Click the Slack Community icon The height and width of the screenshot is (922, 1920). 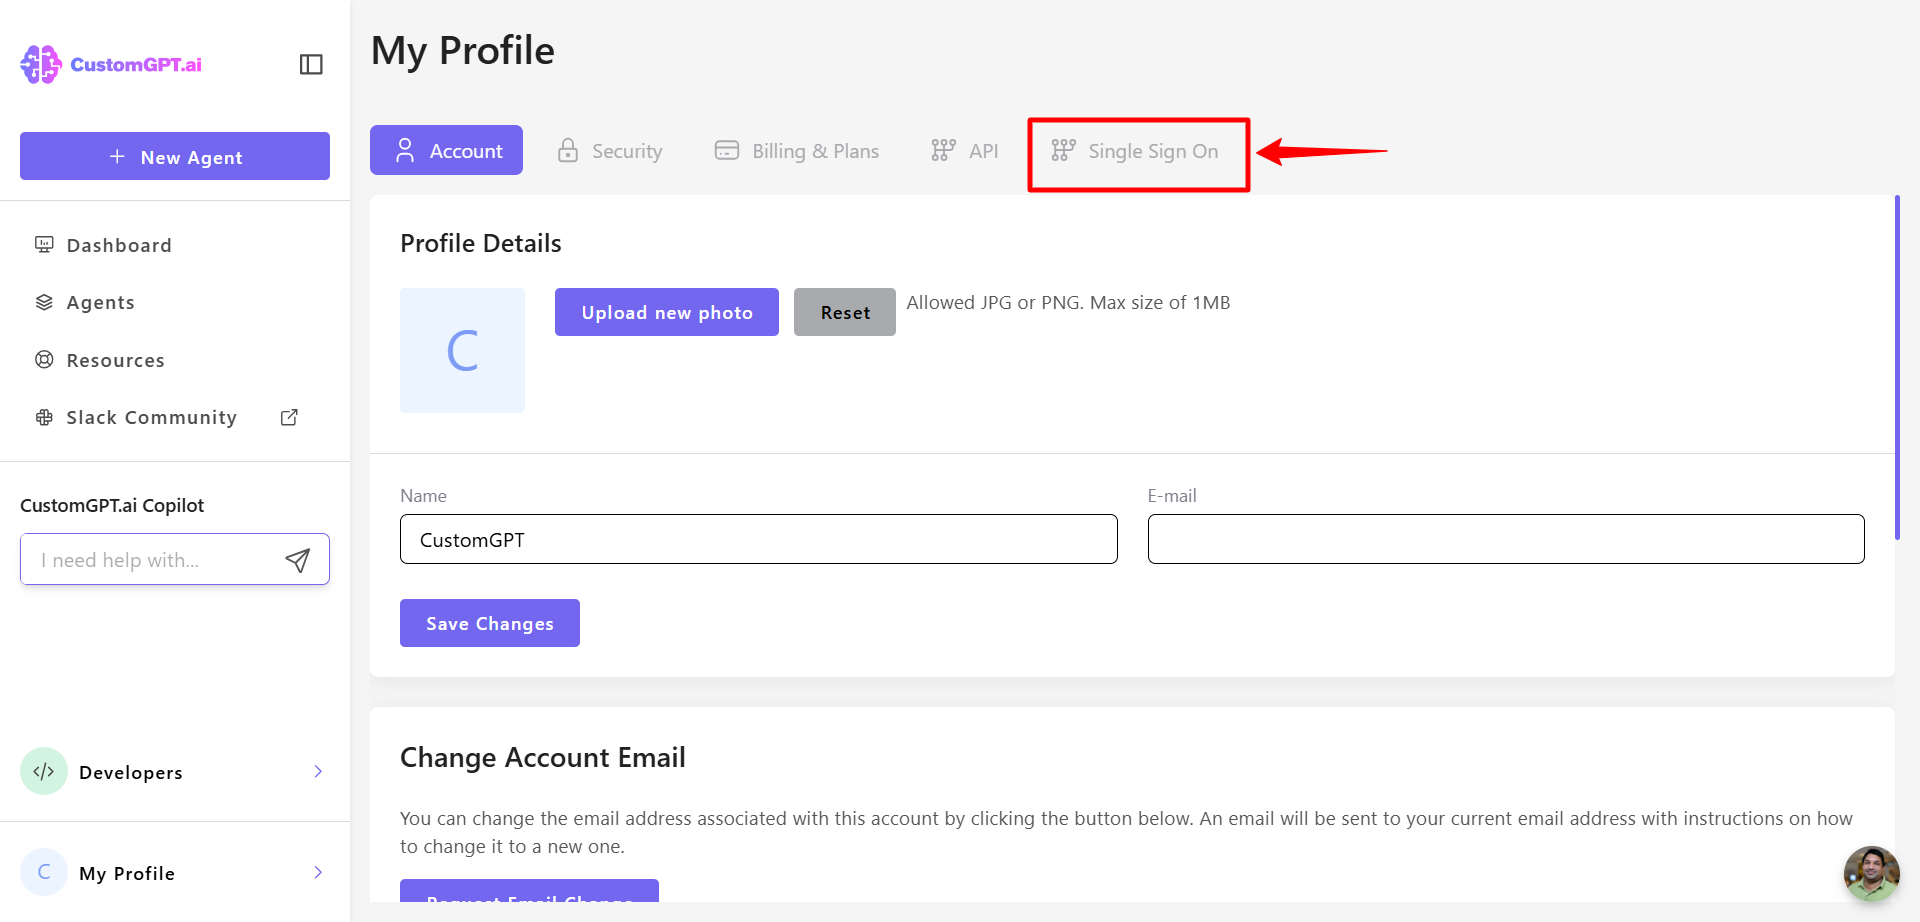click(44, 417)
